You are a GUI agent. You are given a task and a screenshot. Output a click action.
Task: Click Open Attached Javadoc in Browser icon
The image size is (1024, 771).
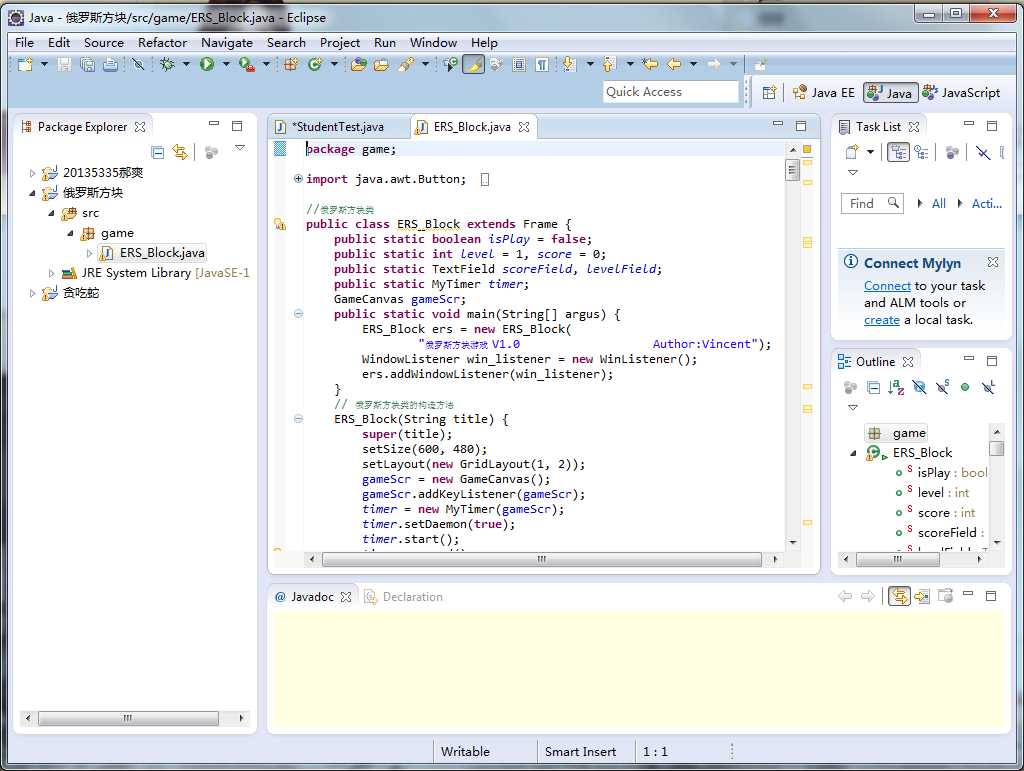pyautogui.click(x=945, y=596)
